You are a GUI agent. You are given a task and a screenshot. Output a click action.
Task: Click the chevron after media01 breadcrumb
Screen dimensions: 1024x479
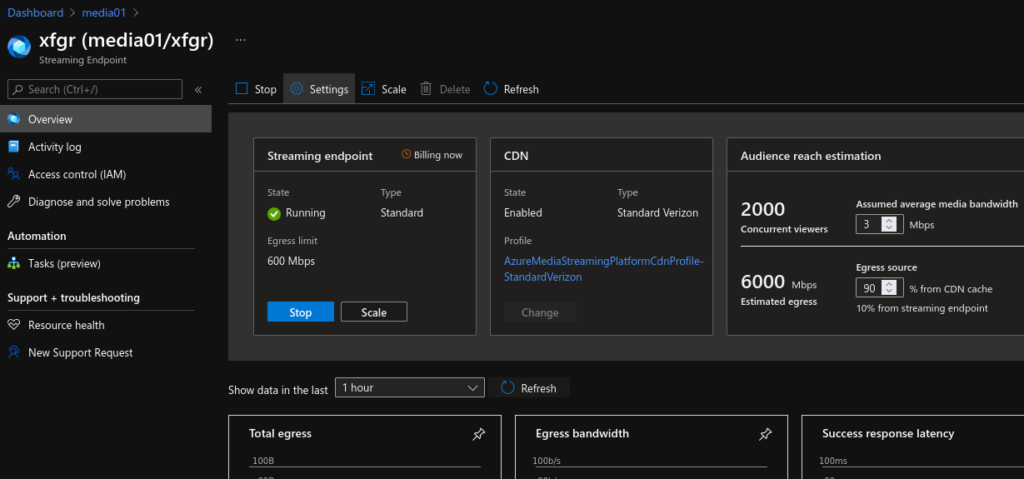click(136, 12)
